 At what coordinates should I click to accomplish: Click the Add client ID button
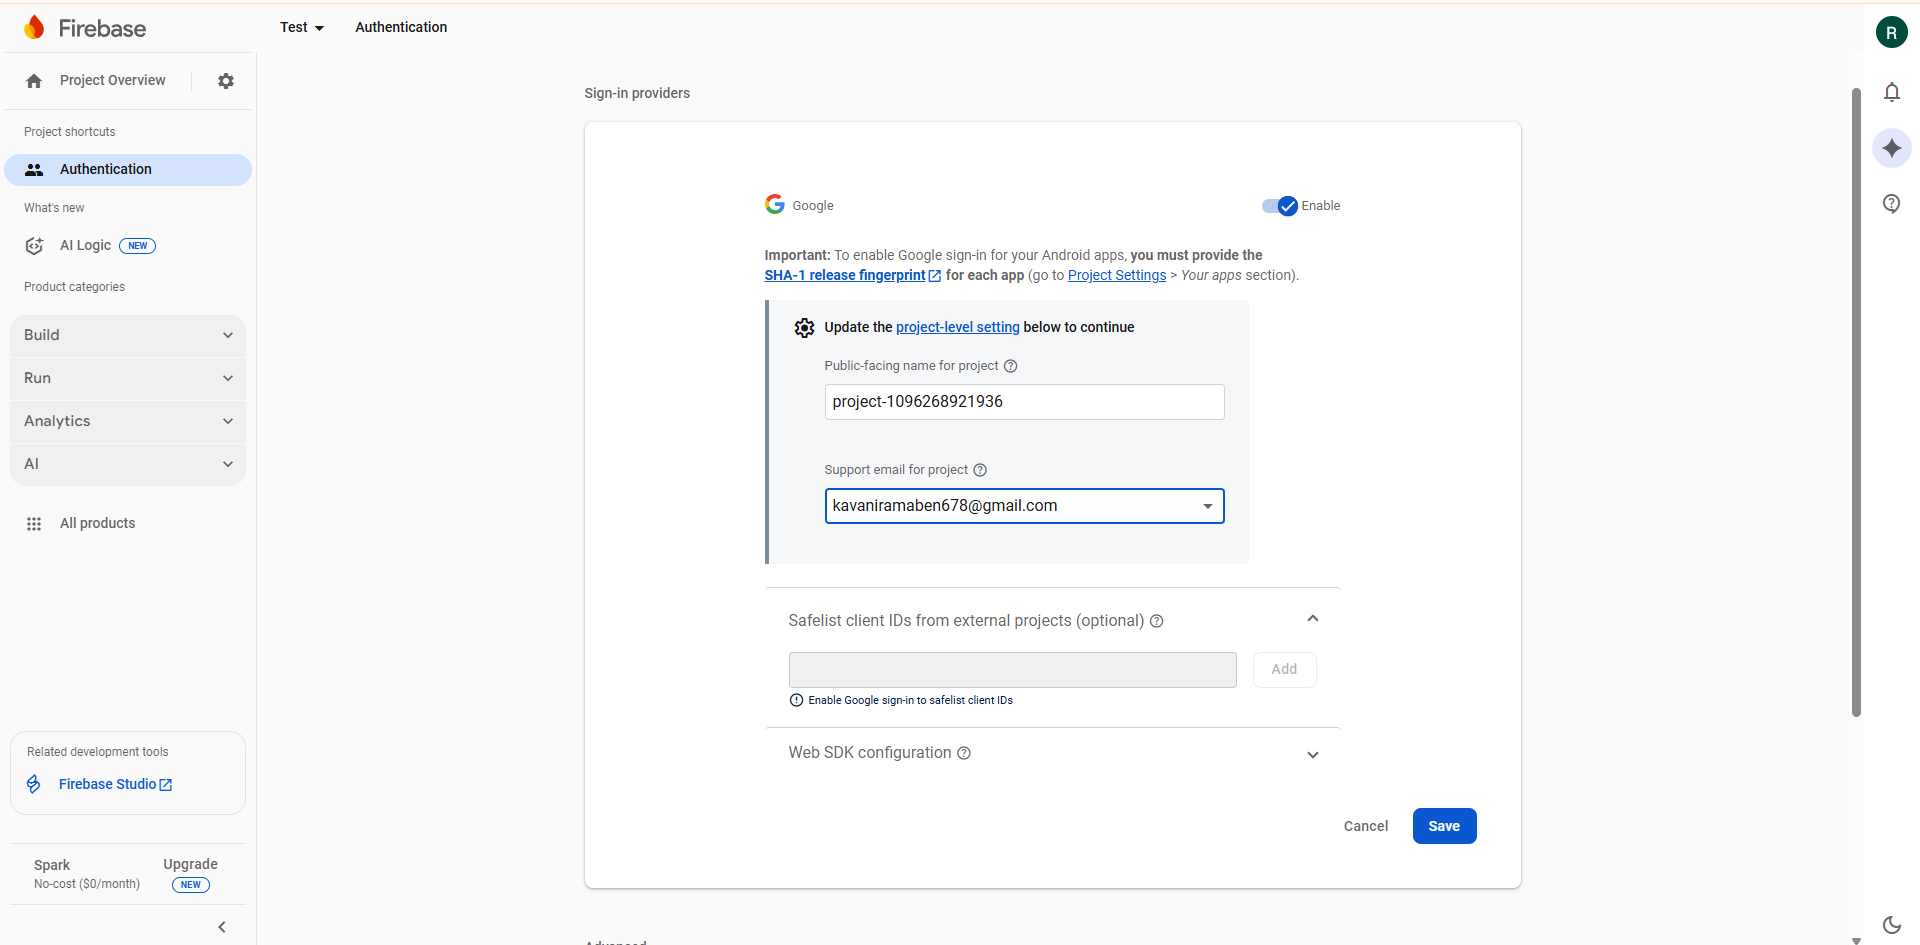click(x=1284, y=670)
